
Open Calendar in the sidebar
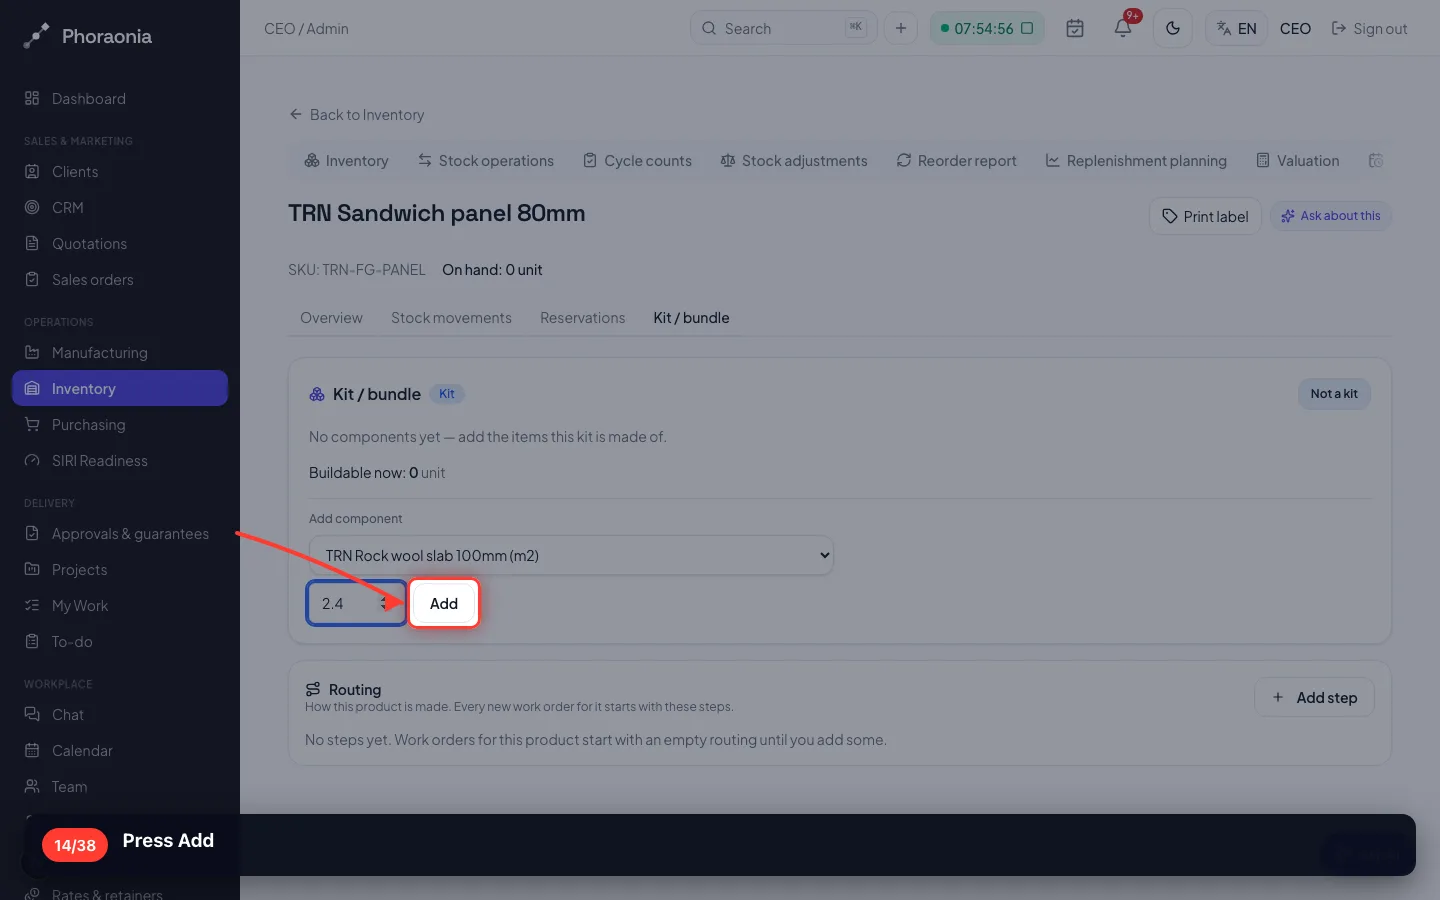pyautogui.click(x=120, y=751)
